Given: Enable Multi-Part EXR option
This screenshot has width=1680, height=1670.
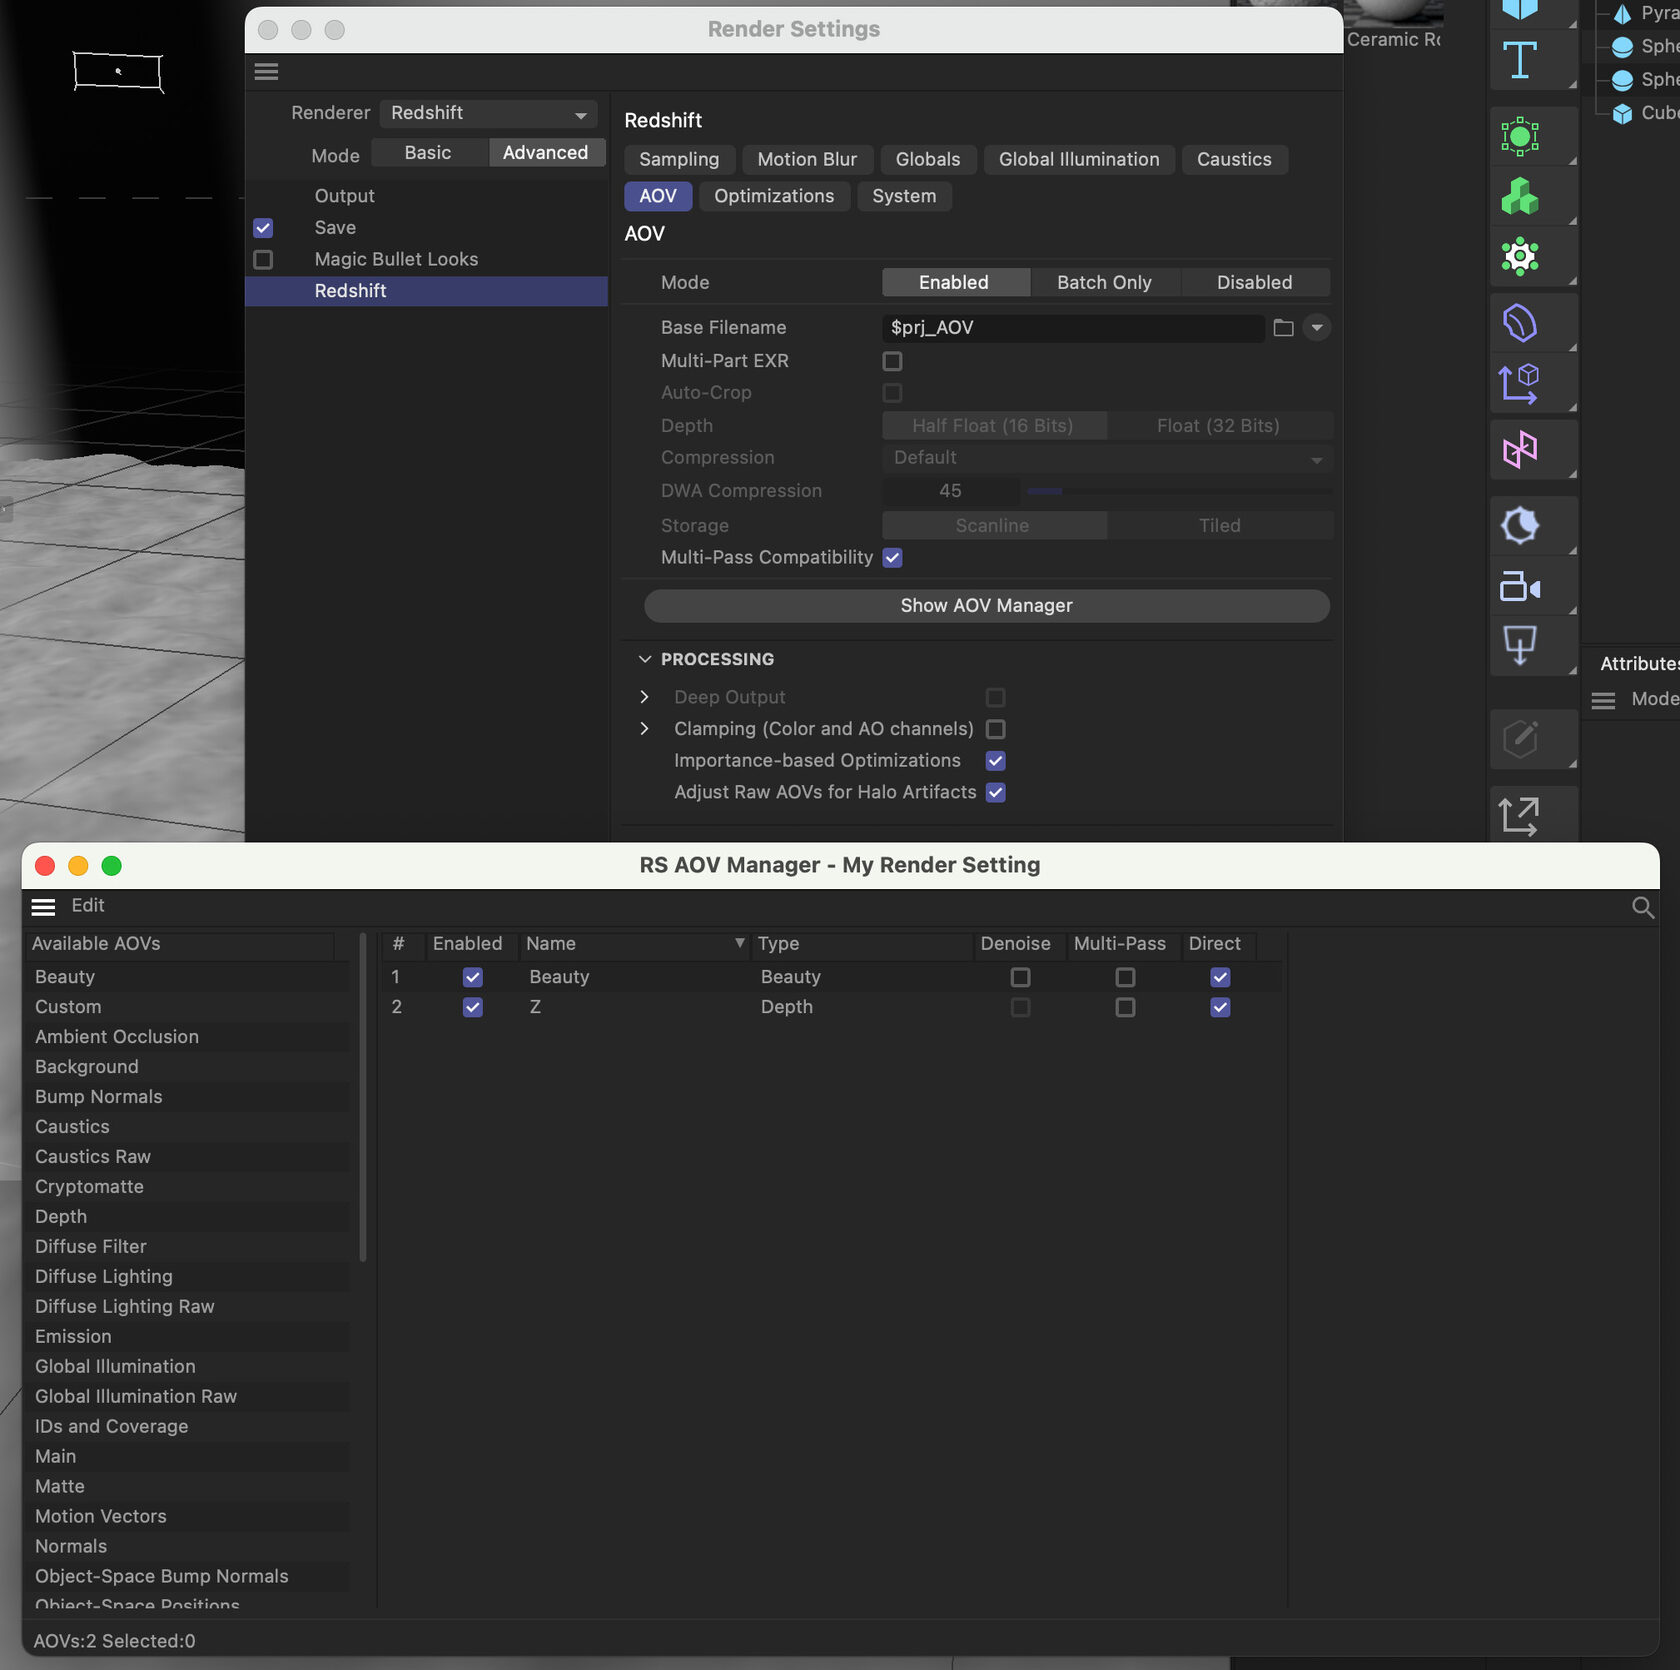Looking at the screenshot, I should point(891,361).
